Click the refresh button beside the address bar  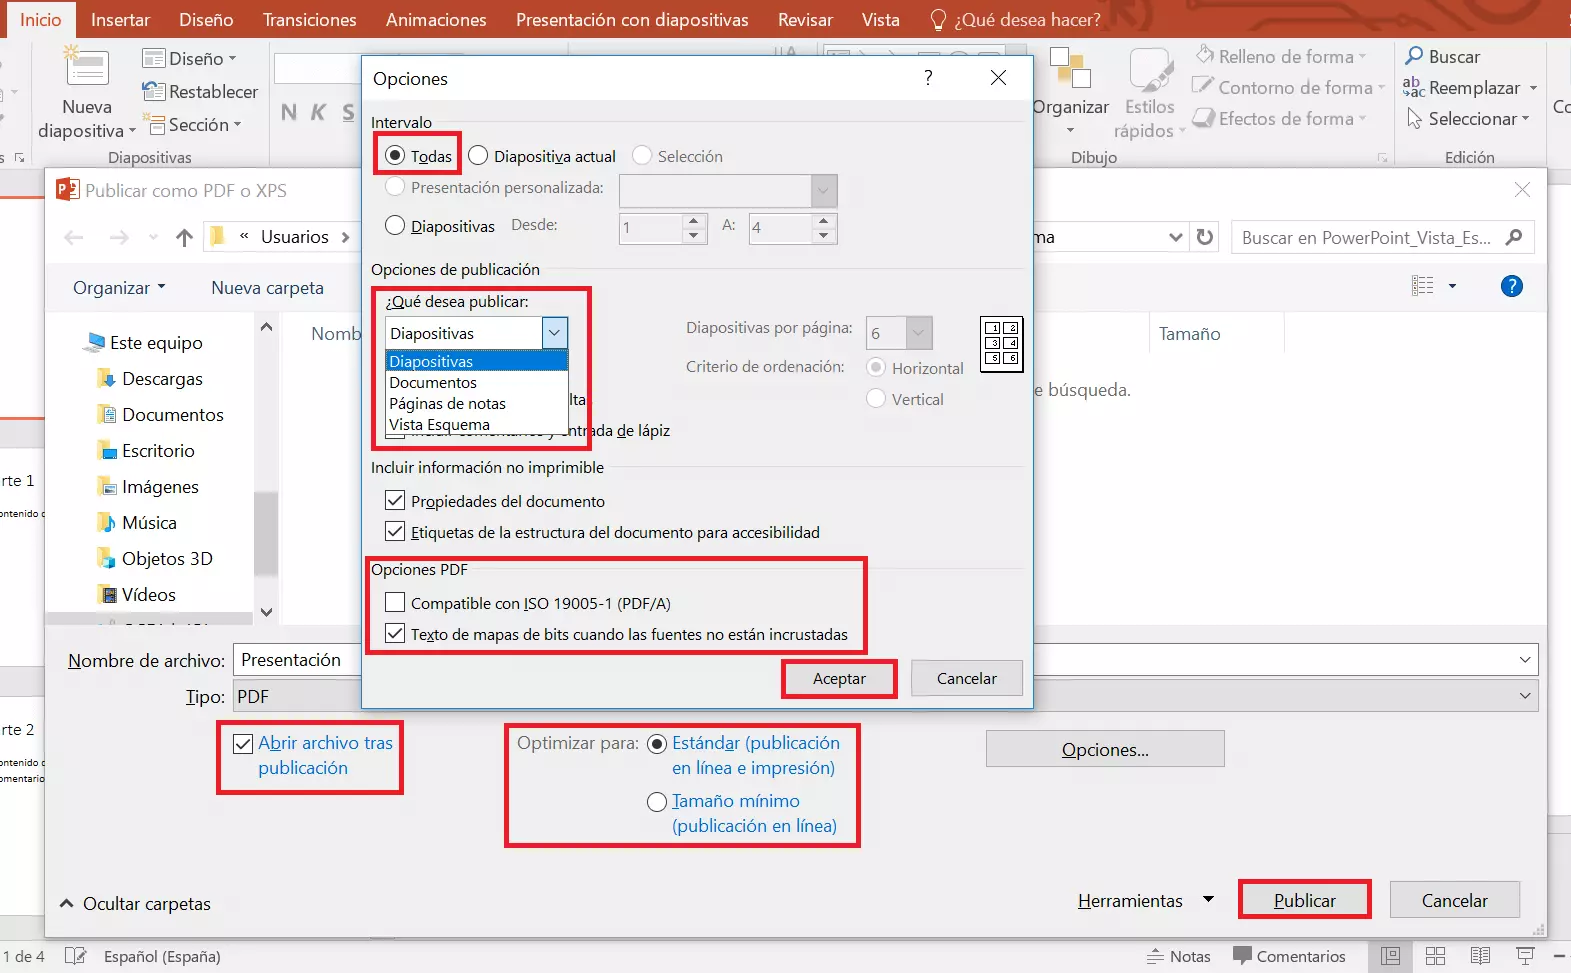[x=1205, y=237]
